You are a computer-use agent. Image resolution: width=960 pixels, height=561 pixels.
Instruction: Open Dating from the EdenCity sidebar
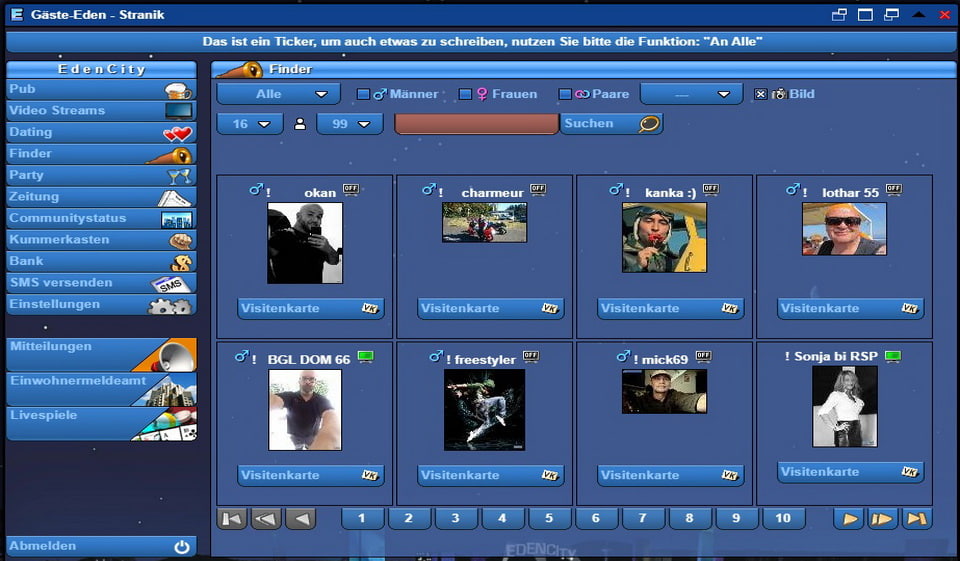coord(100,132)
